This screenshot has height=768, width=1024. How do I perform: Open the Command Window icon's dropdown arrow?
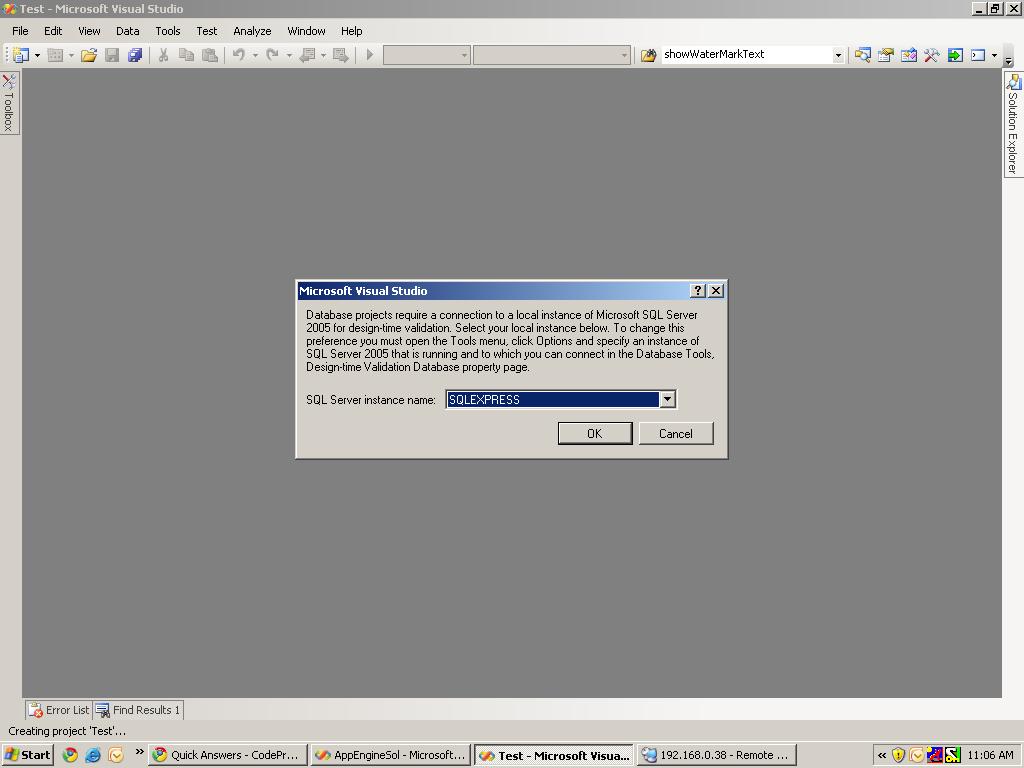[994, 56]
